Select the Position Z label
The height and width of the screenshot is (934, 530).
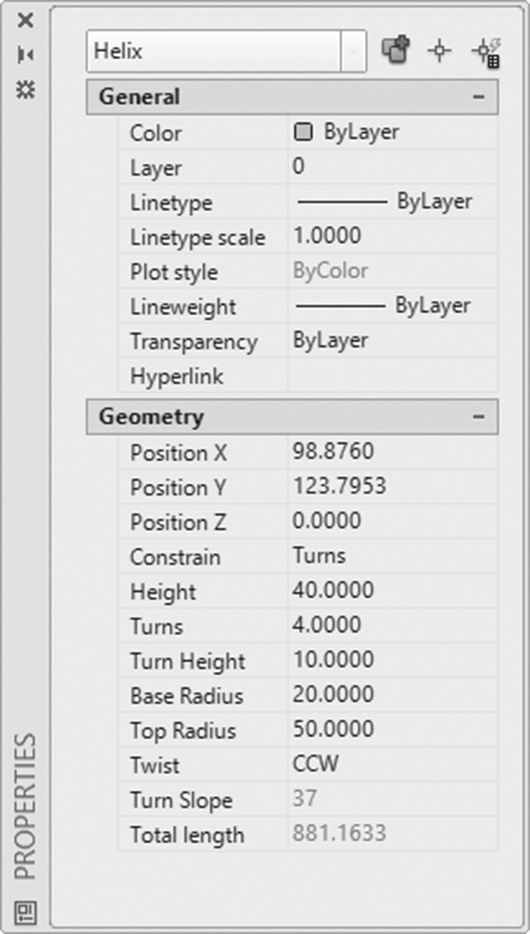pos(179,522)
